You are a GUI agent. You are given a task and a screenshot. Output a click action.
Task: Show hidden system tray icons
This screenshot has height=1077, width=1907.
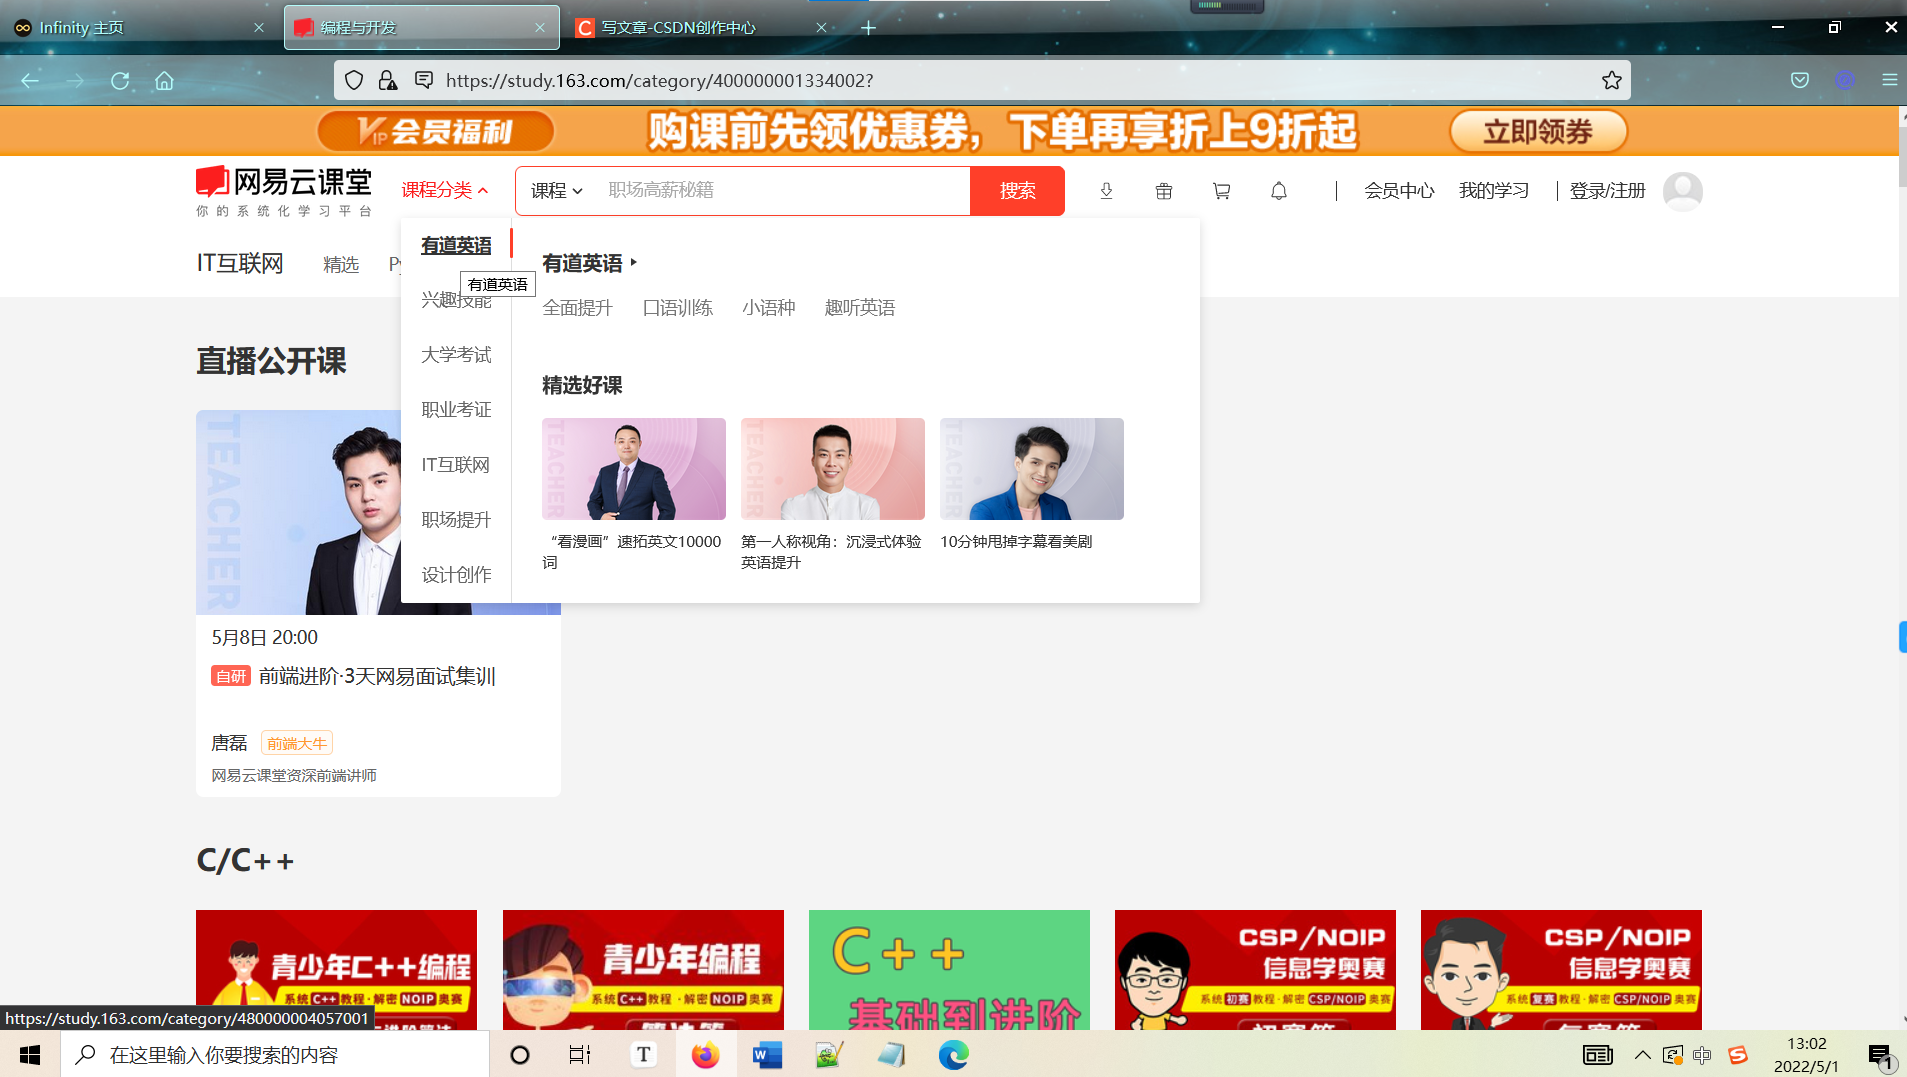(x=1642, y=1055)
